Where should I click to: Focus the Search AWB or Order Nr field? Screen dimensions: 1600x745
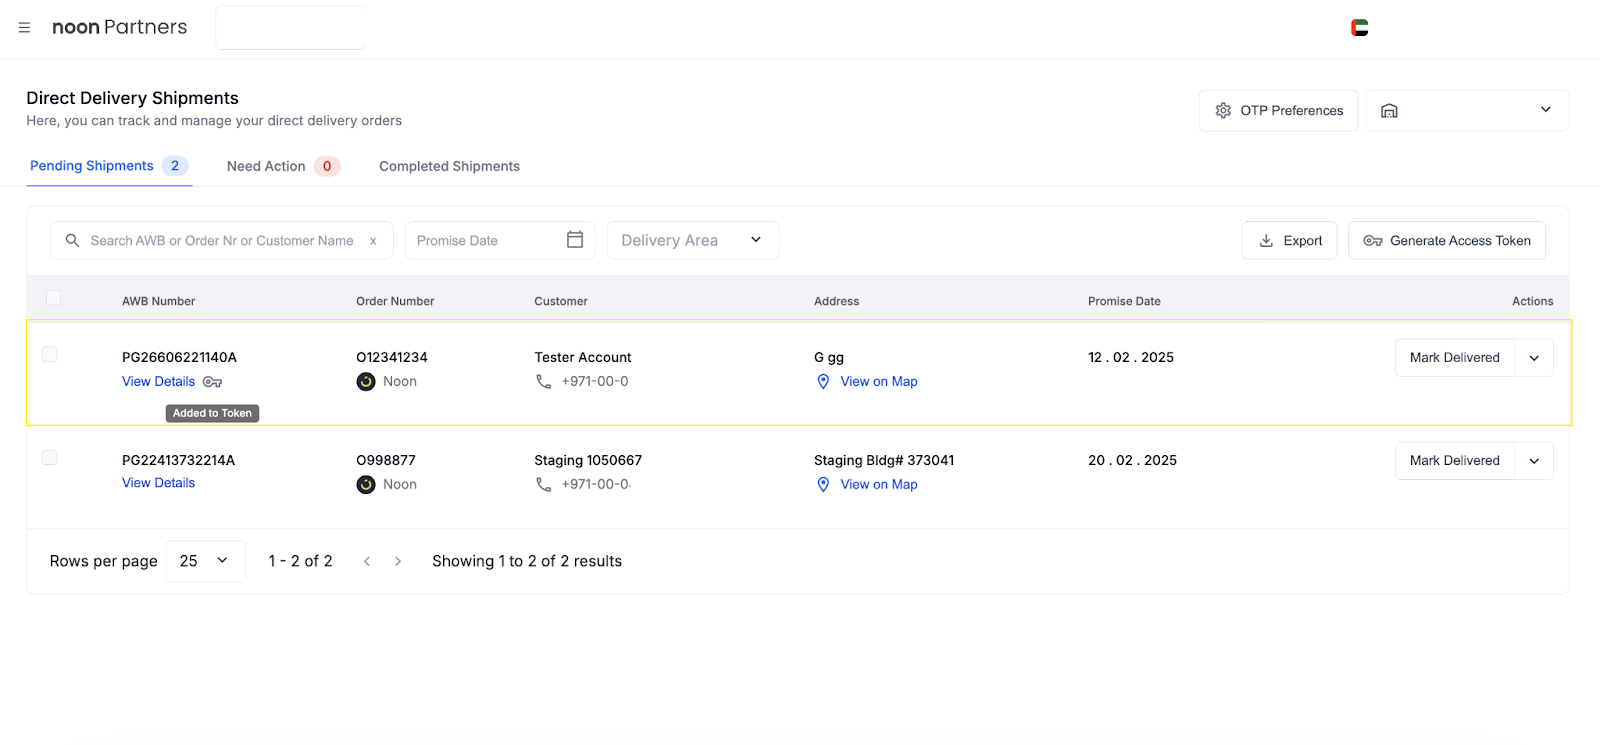click(221, 241)
